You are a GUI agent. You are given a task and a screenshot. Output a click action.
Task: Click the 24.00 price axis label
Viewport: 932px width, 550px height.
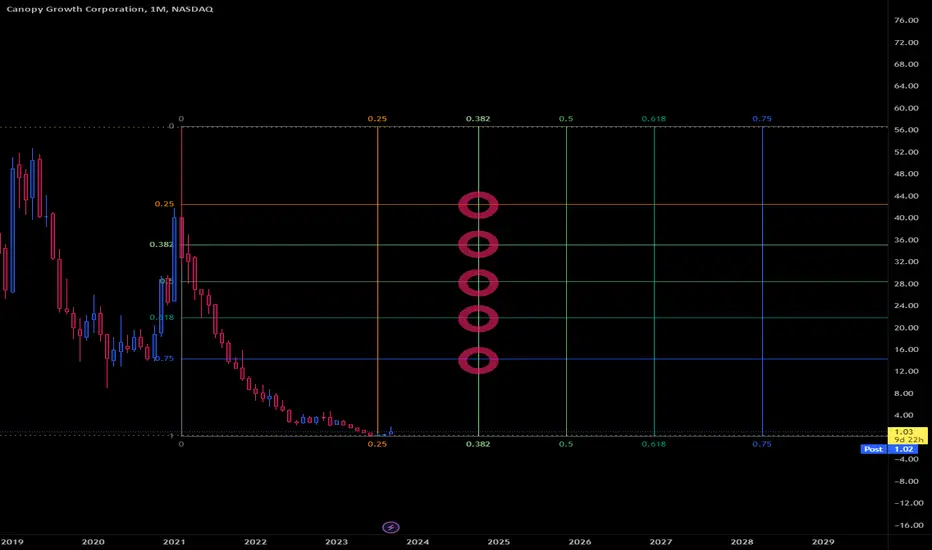pos(906,306)
